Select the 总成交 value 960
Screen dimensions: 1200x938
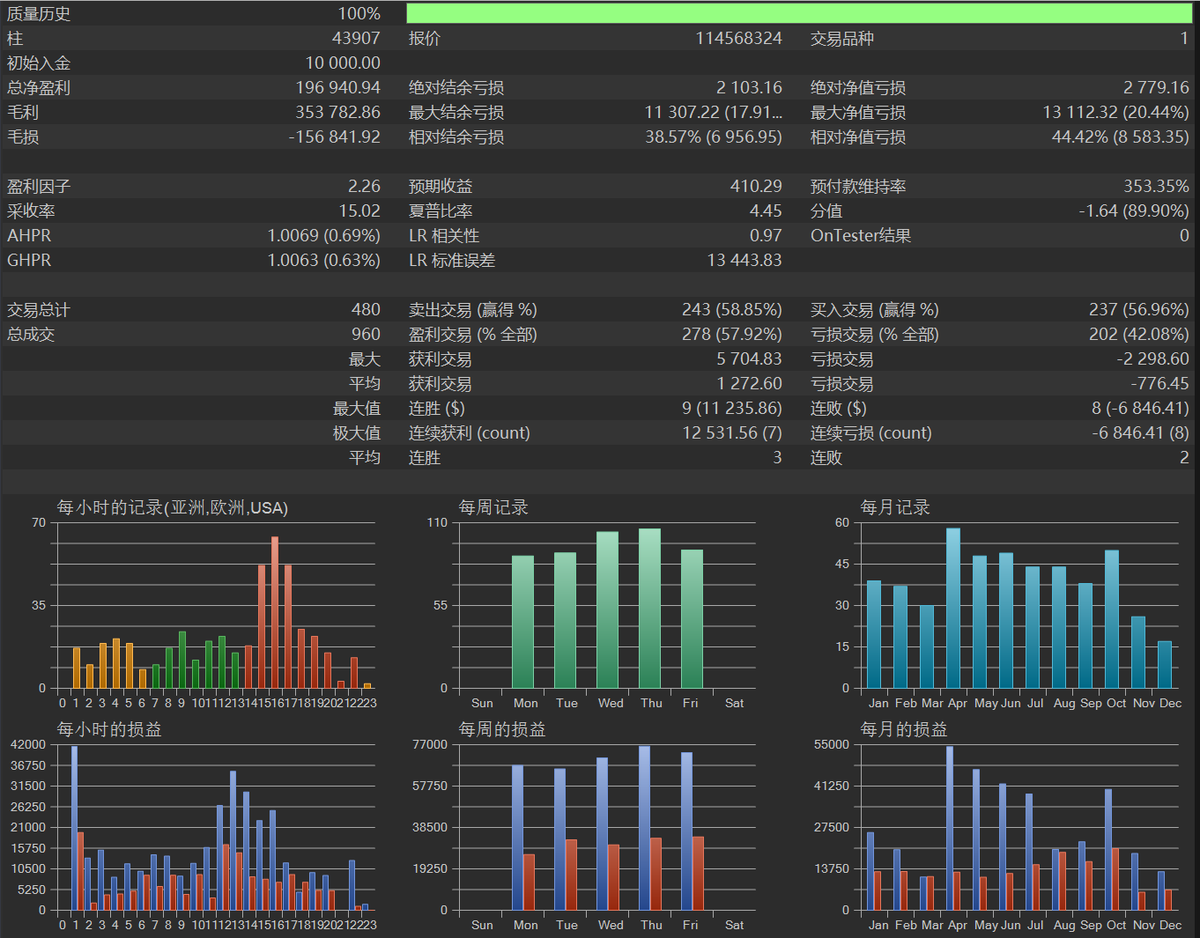click(x=366, y=334)
